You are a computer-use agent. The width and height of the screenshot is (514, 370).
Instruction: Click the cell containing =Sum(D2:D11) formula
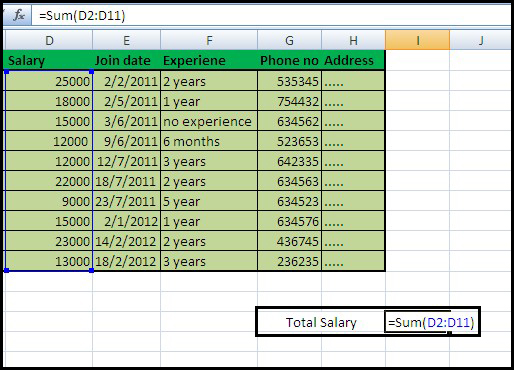(x=431, y=322)
